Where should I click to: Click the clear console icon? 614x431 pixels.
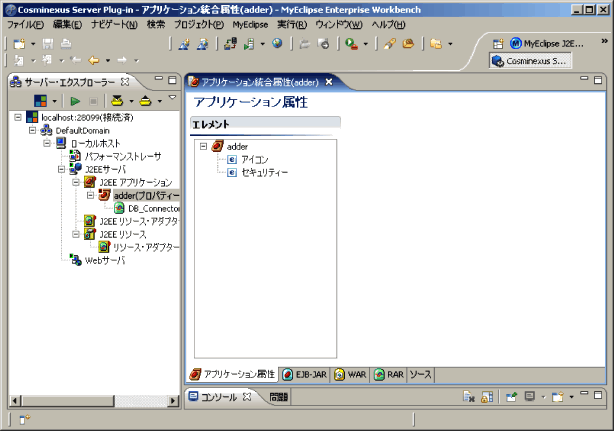468,397
